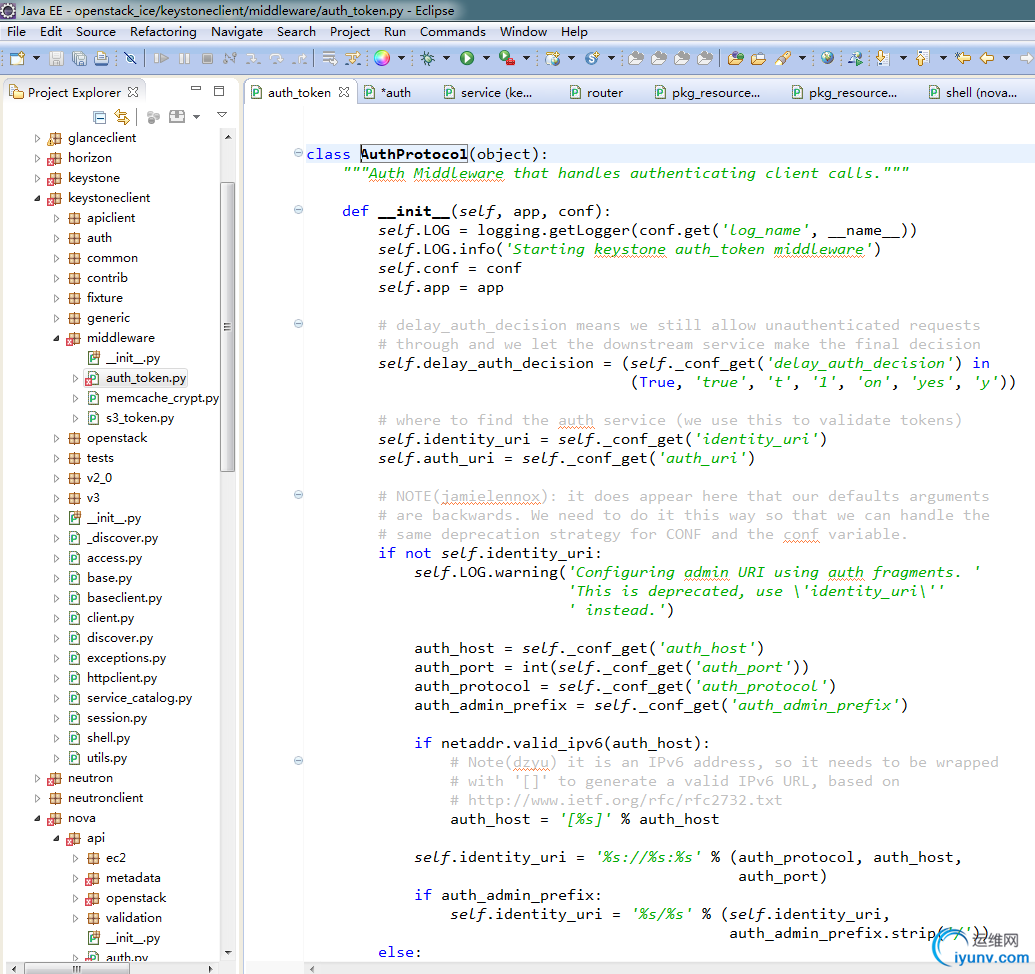Viewport: 1035px width, 974px height.
Task: Click the green Run icon
Action: coord(467,59)
